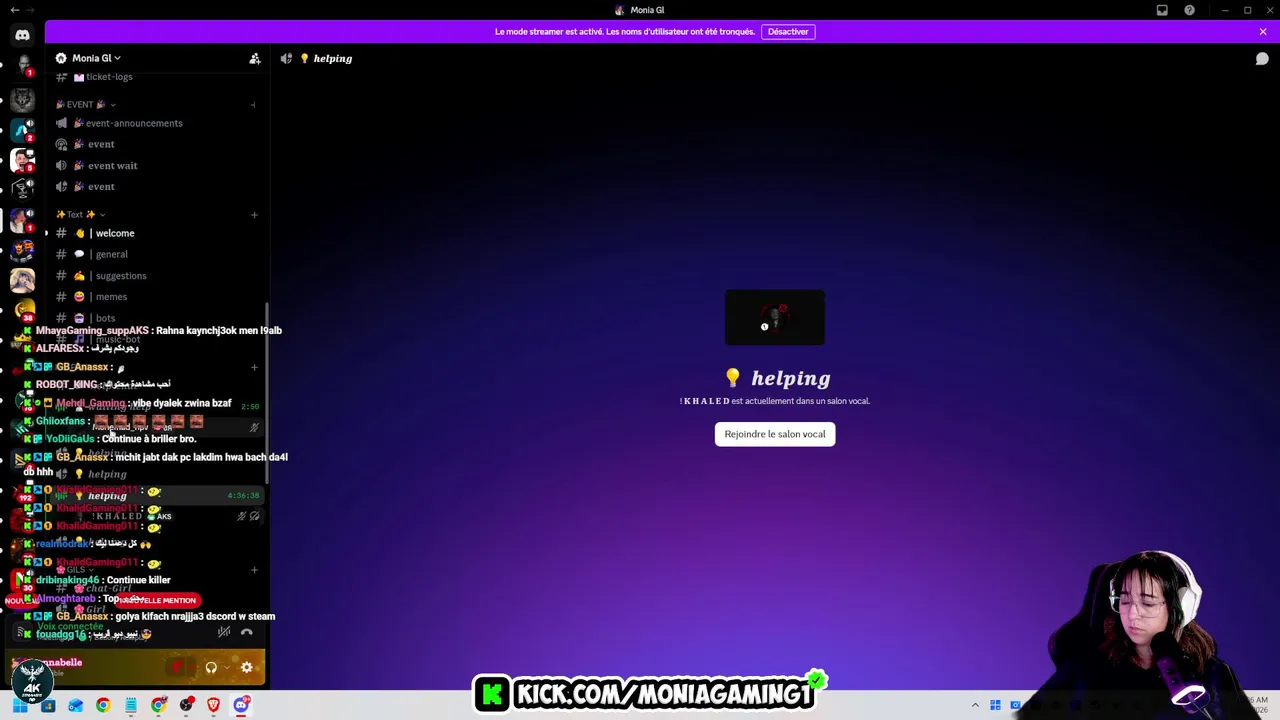Navigate back with the title bar arrow
This screenshot has height=720, width=1280.
(14, 10)
